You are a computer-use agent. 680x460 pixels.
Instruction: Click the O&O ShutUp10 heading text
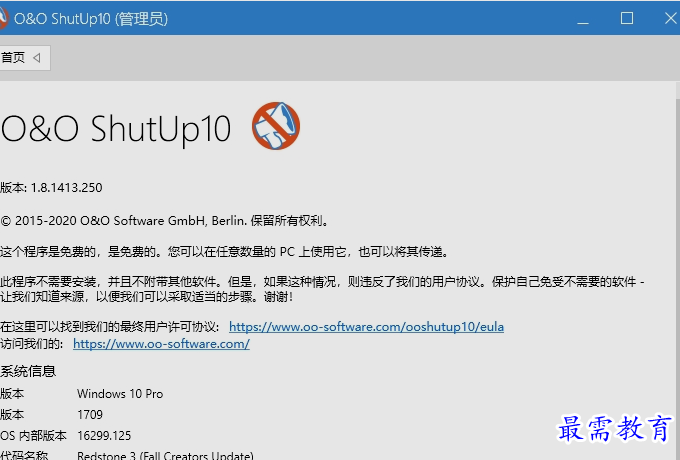(116, 129)
